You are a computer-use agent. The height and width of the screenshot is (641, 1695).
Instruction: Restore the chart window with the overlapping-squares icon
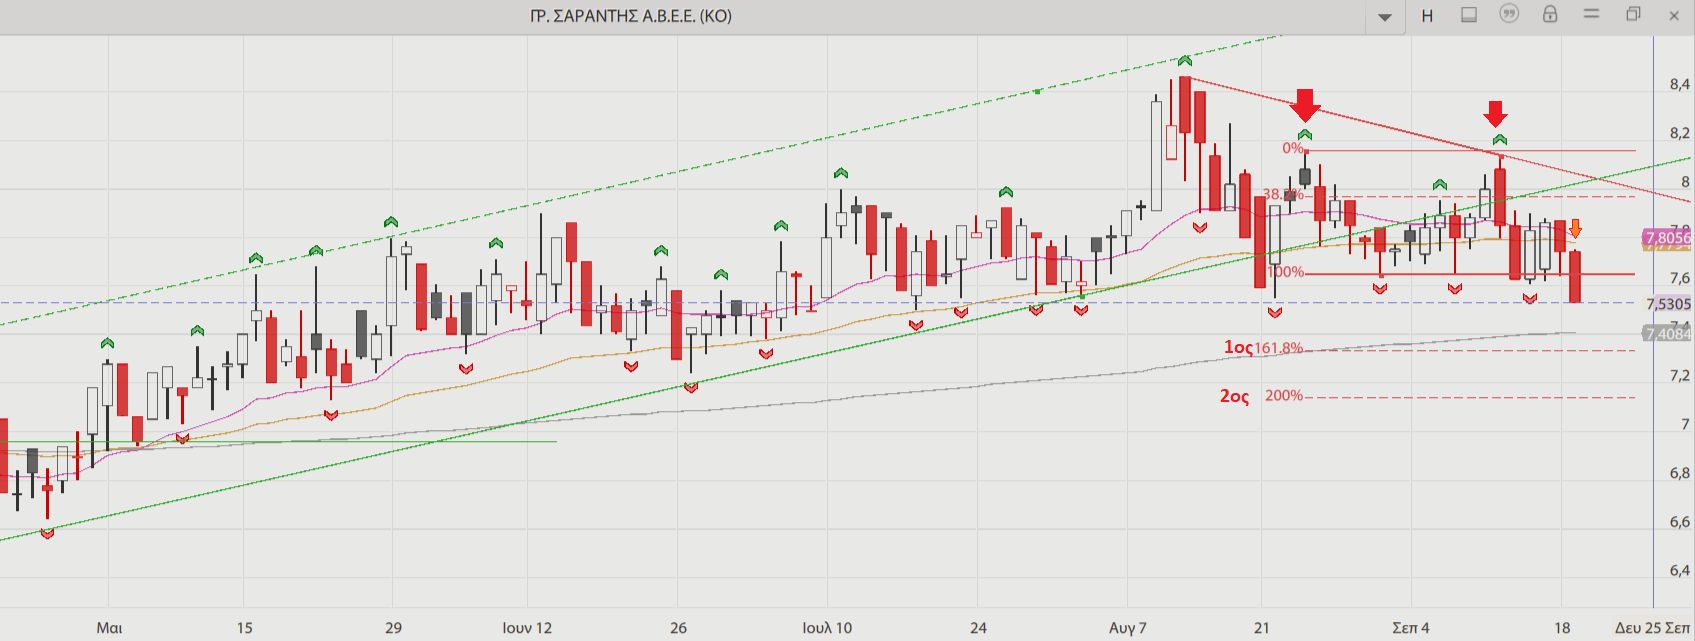pyautogui.click(x=1633, y=14)
